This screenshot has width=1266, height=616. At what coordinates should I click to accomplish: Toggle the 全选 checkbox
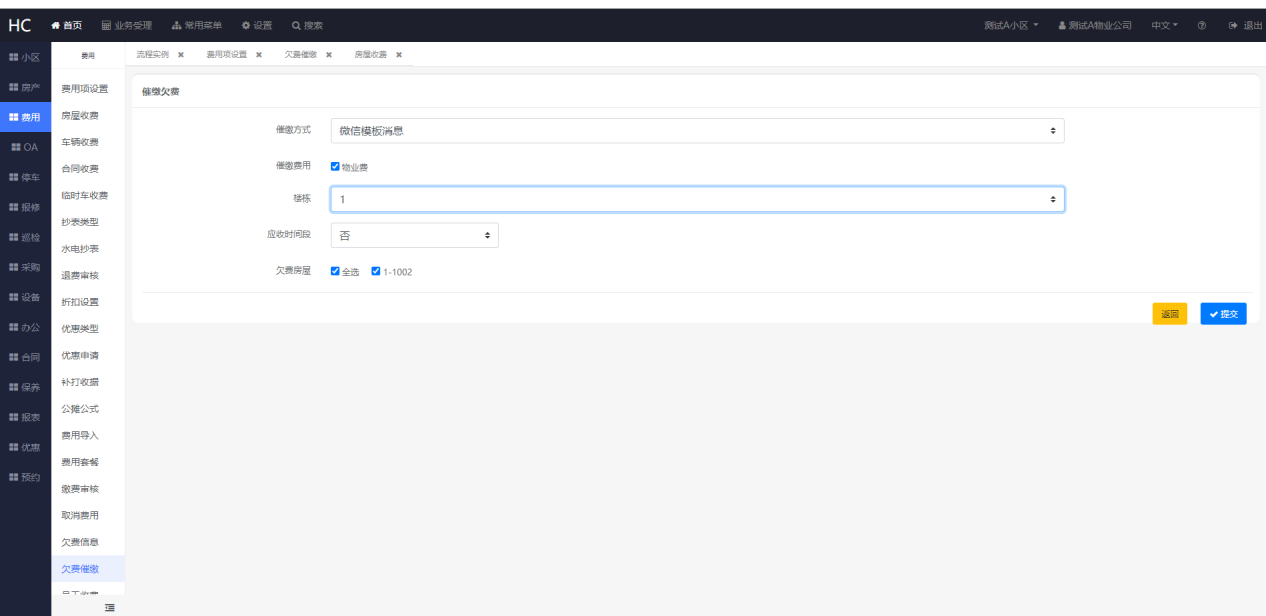coord(335,271)
